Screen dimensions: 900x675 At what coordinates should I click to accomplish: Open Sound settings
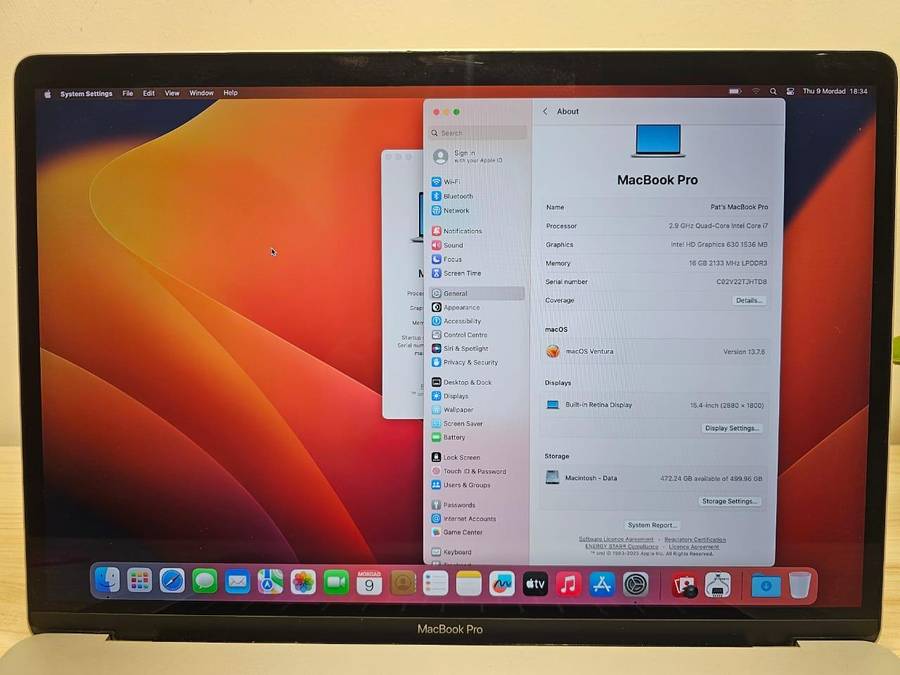click(458, 244)
